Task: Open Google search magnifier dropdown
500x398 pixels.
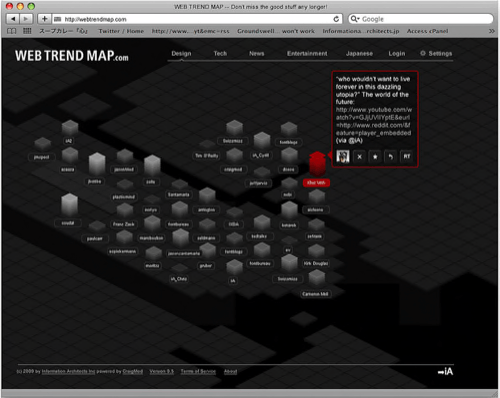Action: [354, 19]
